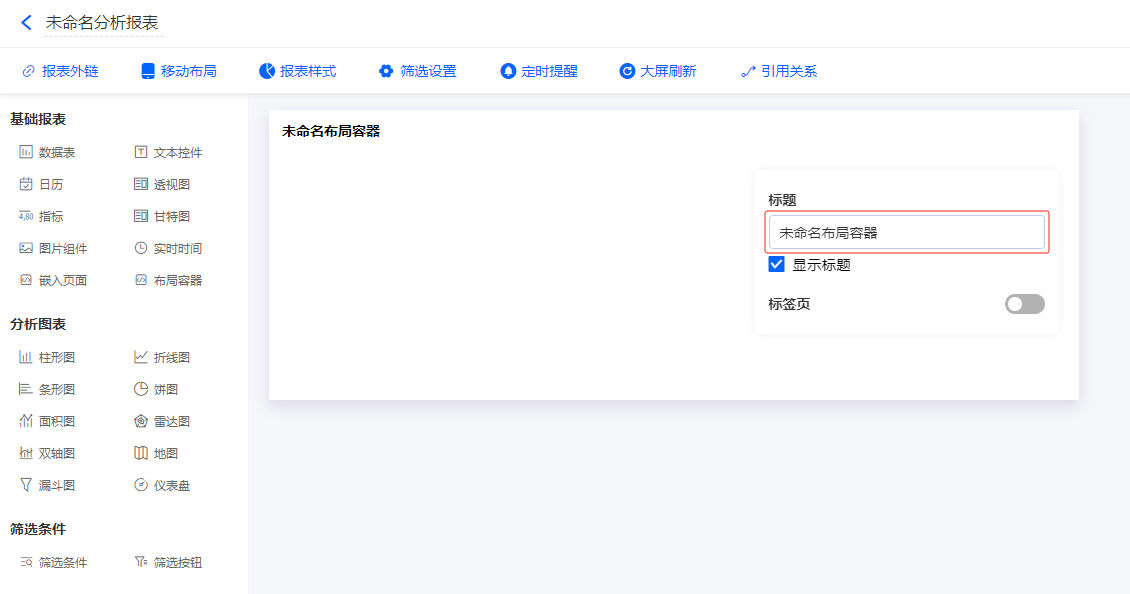Viewport: 1130px width, 594px height.
Task: Uncheck the 显示标题 checkbox
Action: click(x=776, y=265)
